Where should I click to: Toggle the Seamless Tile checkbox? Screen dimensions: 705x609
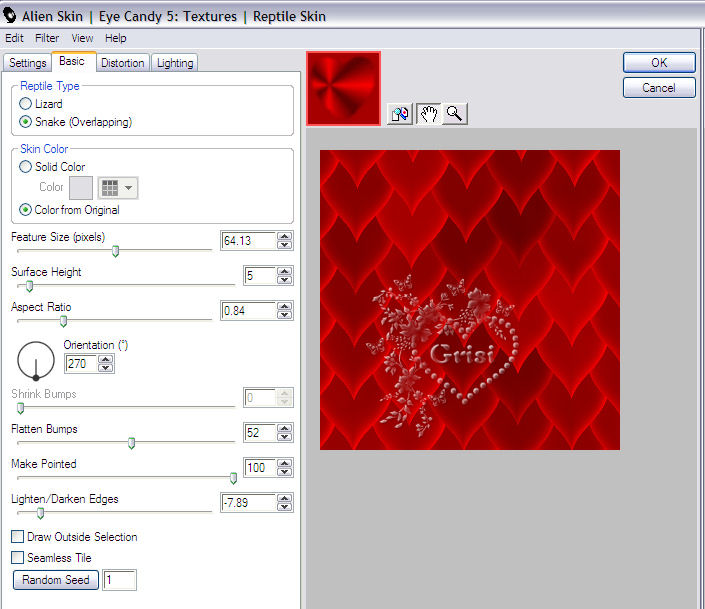click(18, 558)
